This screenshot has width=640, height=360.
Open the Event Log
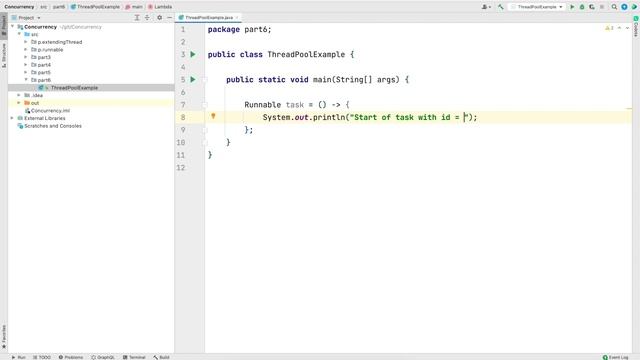click(616, 357)
